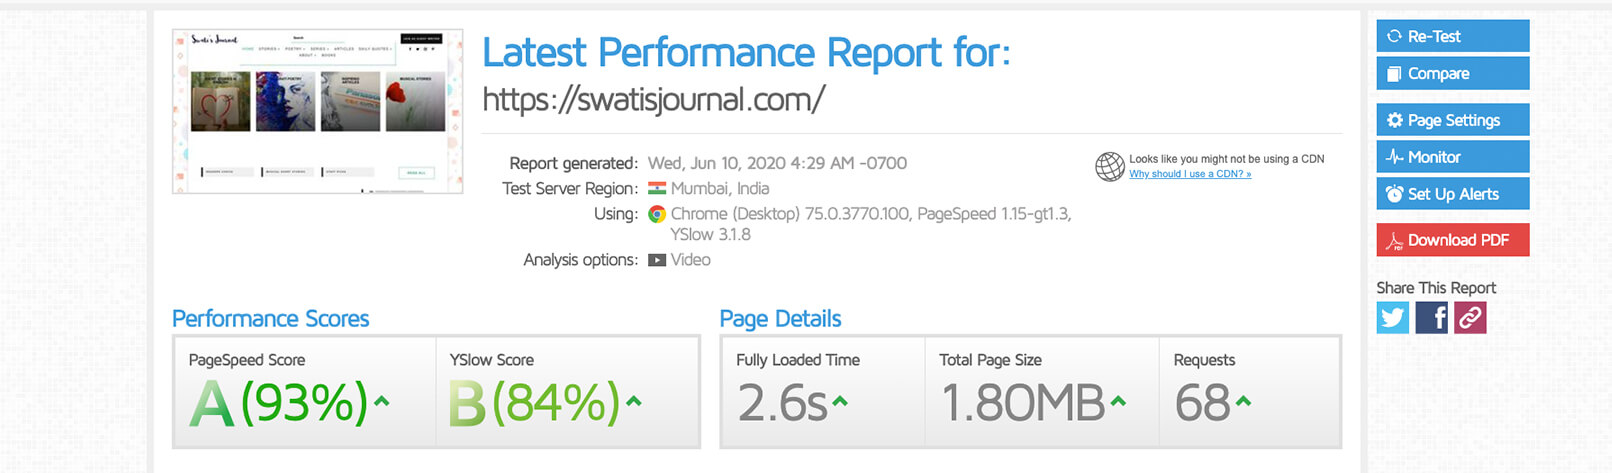This screenshot has width=1612, height=473.
Task: Download the report as PDF
Action: (x=1453, y=240)
